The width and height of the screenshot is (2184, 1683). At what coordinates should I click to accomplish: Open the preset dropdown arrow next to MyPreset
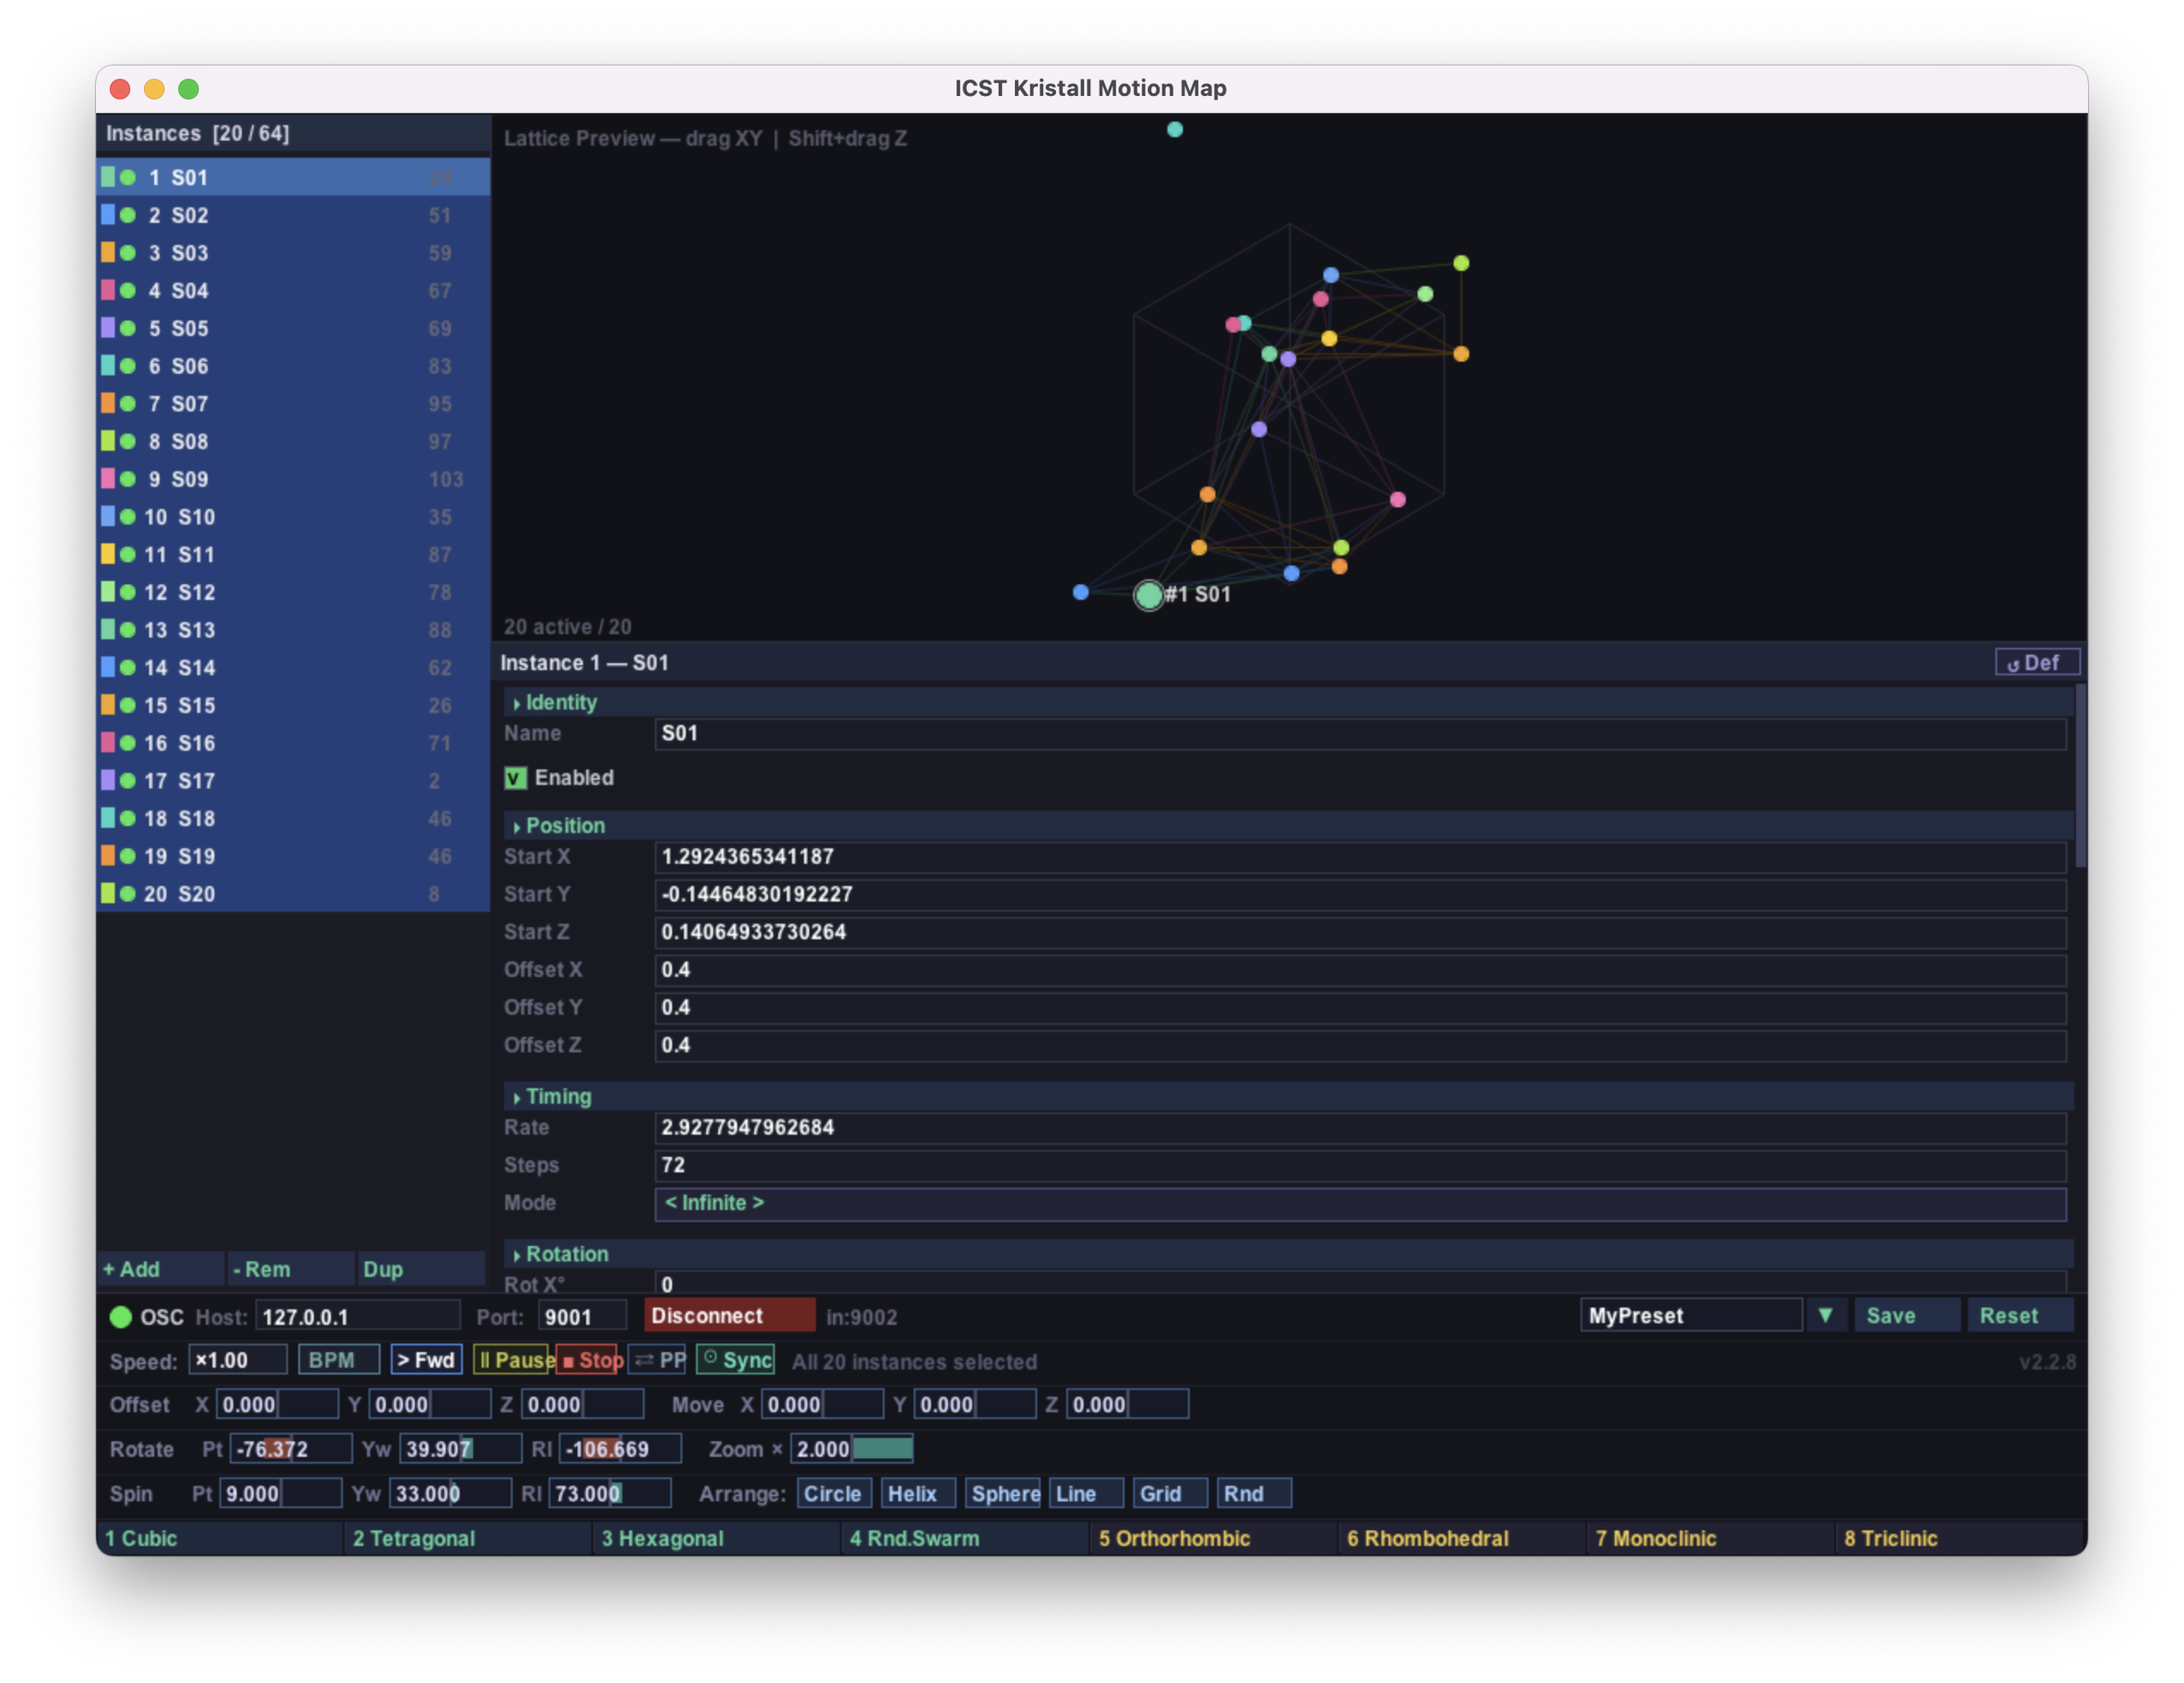click(x=1825, y=1315)
